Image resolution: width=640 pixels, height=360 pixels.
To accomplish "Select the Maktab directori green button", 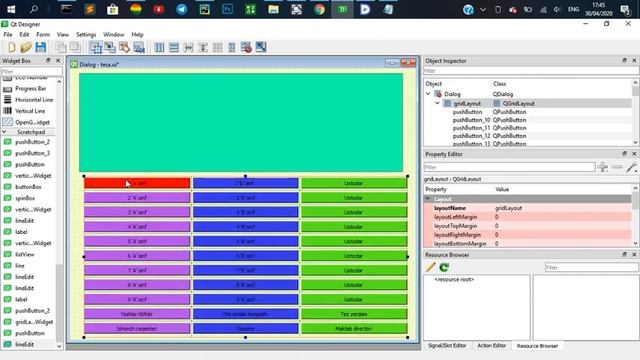I will (354, 328).
